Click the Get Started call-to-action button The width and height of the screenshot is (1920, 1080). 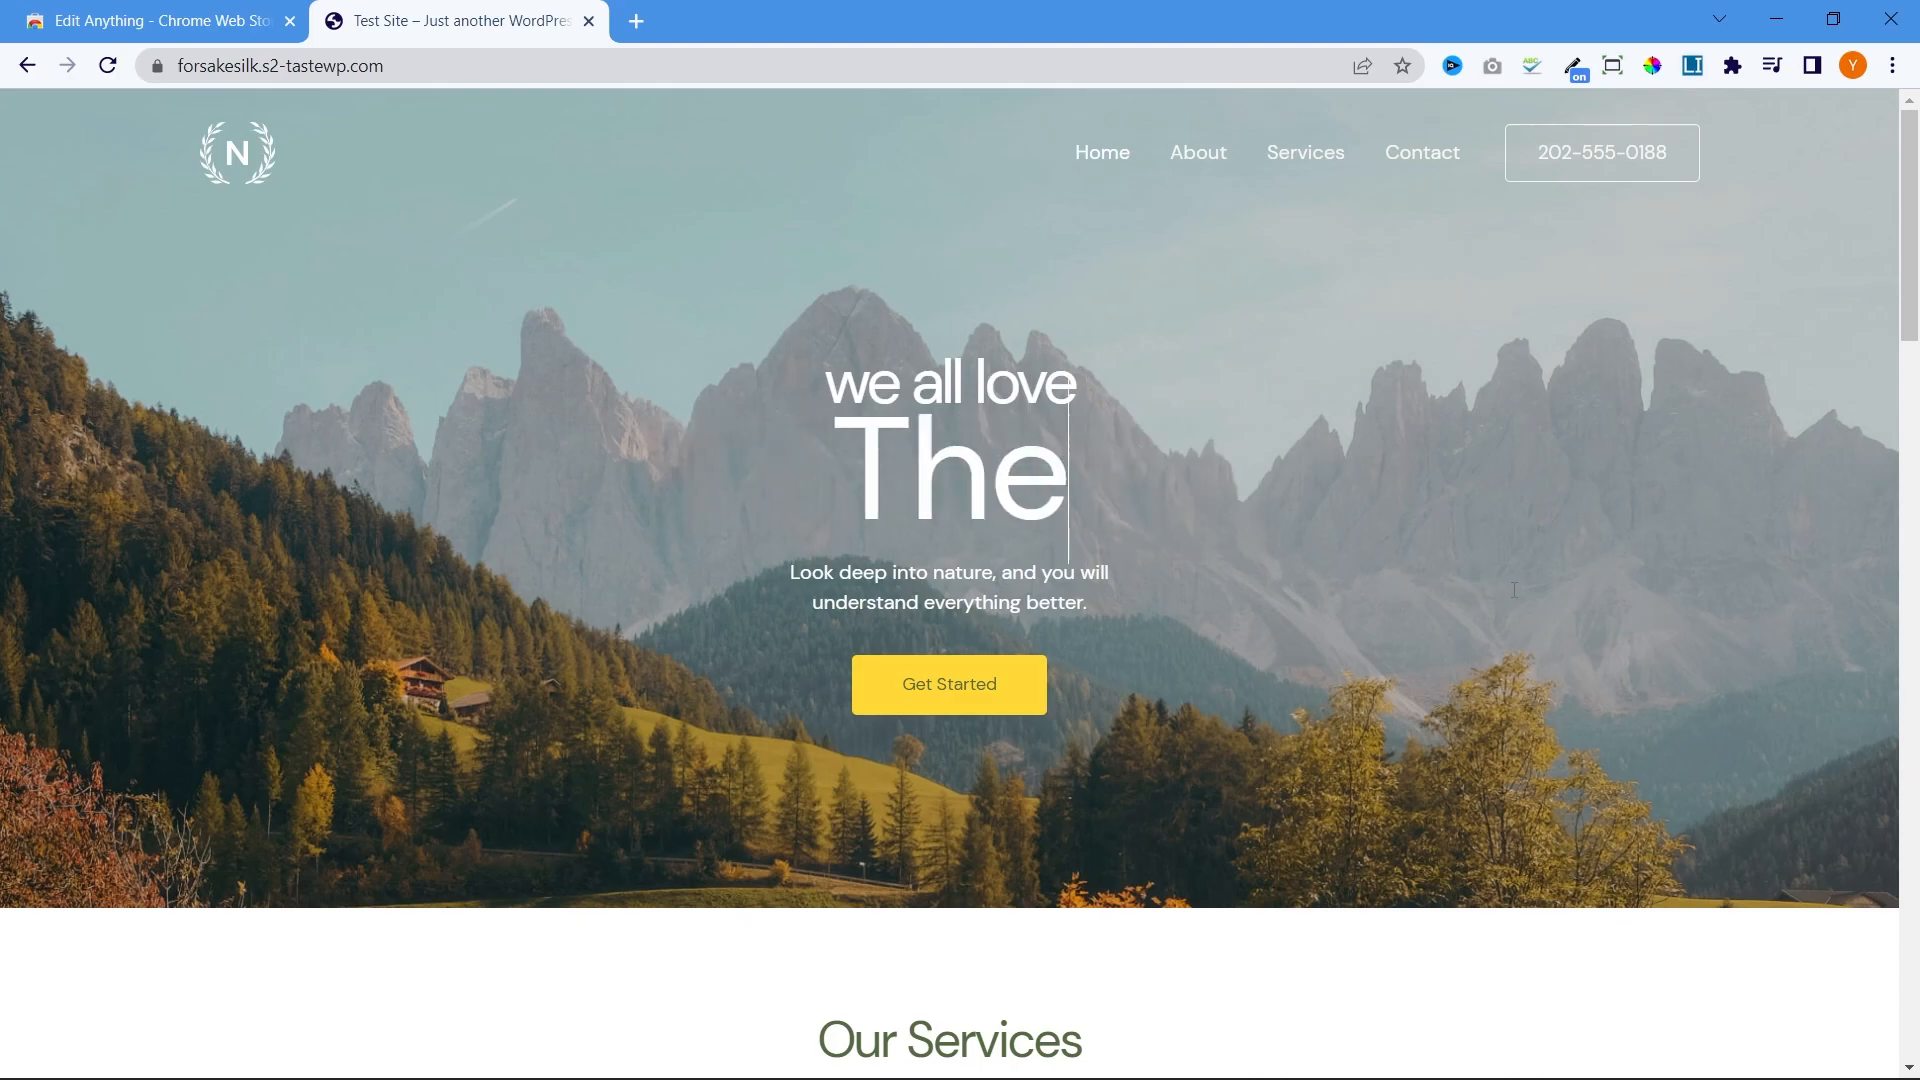(x=948, y=684)
